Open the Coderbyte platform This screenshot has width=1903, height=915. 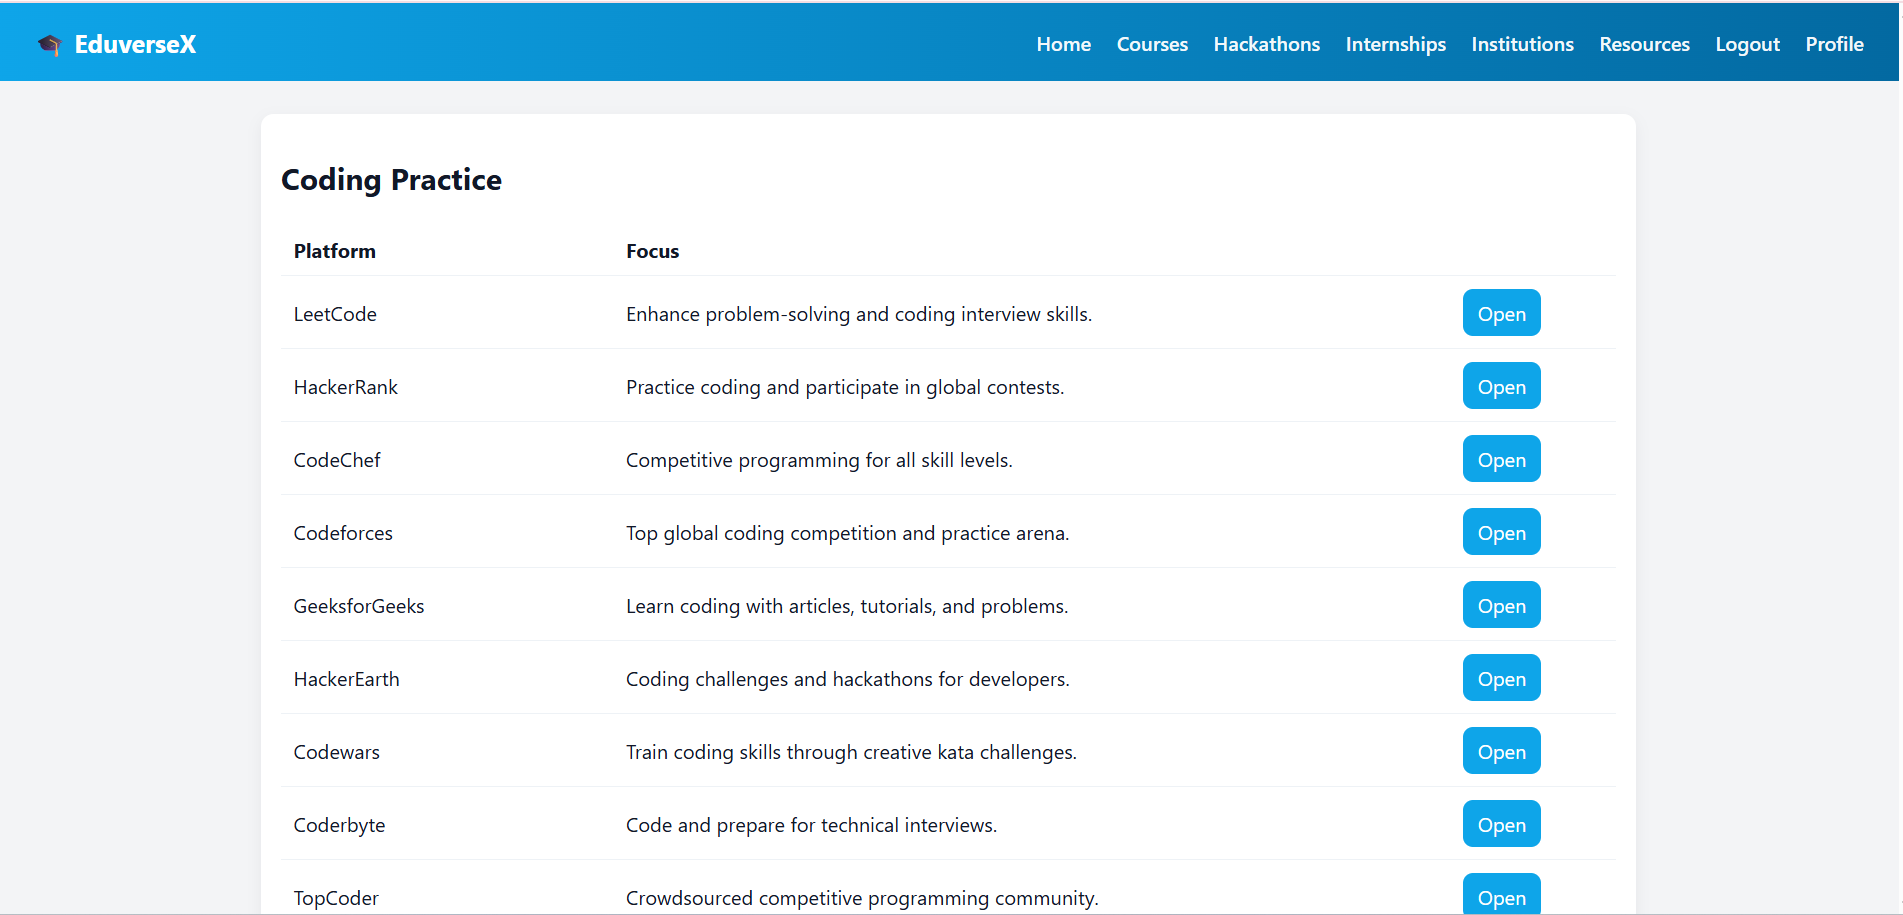[1501, 824]
